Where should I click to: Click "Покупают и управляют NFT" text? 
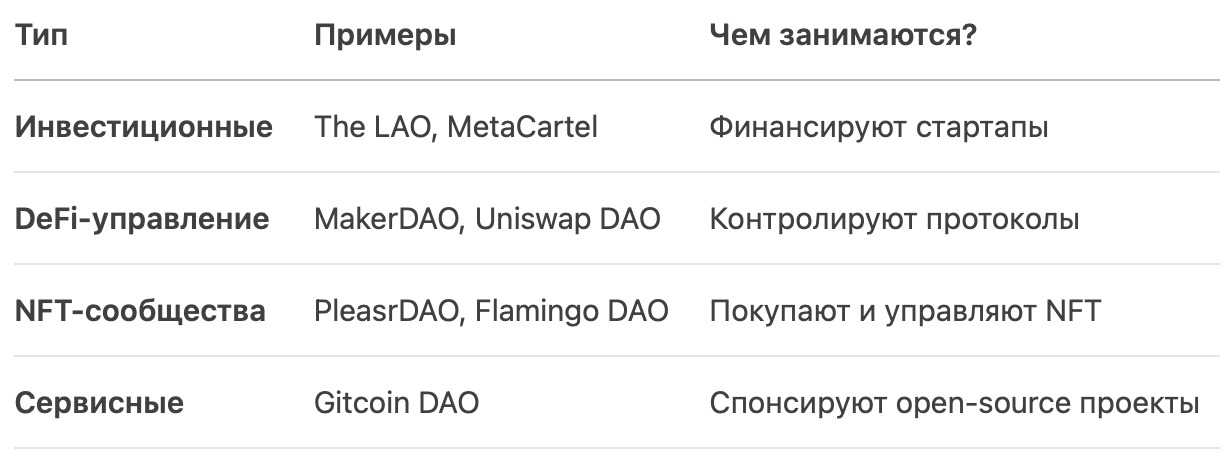pos(905,311)
